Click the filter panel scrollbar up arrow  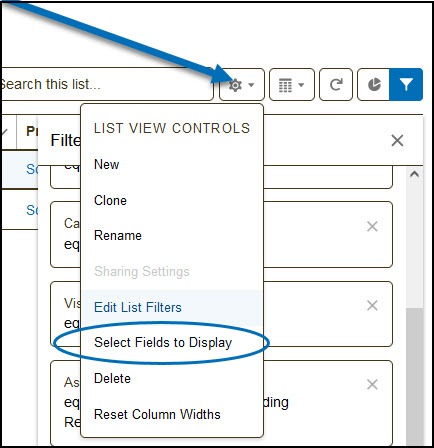[x=414, y=174]
